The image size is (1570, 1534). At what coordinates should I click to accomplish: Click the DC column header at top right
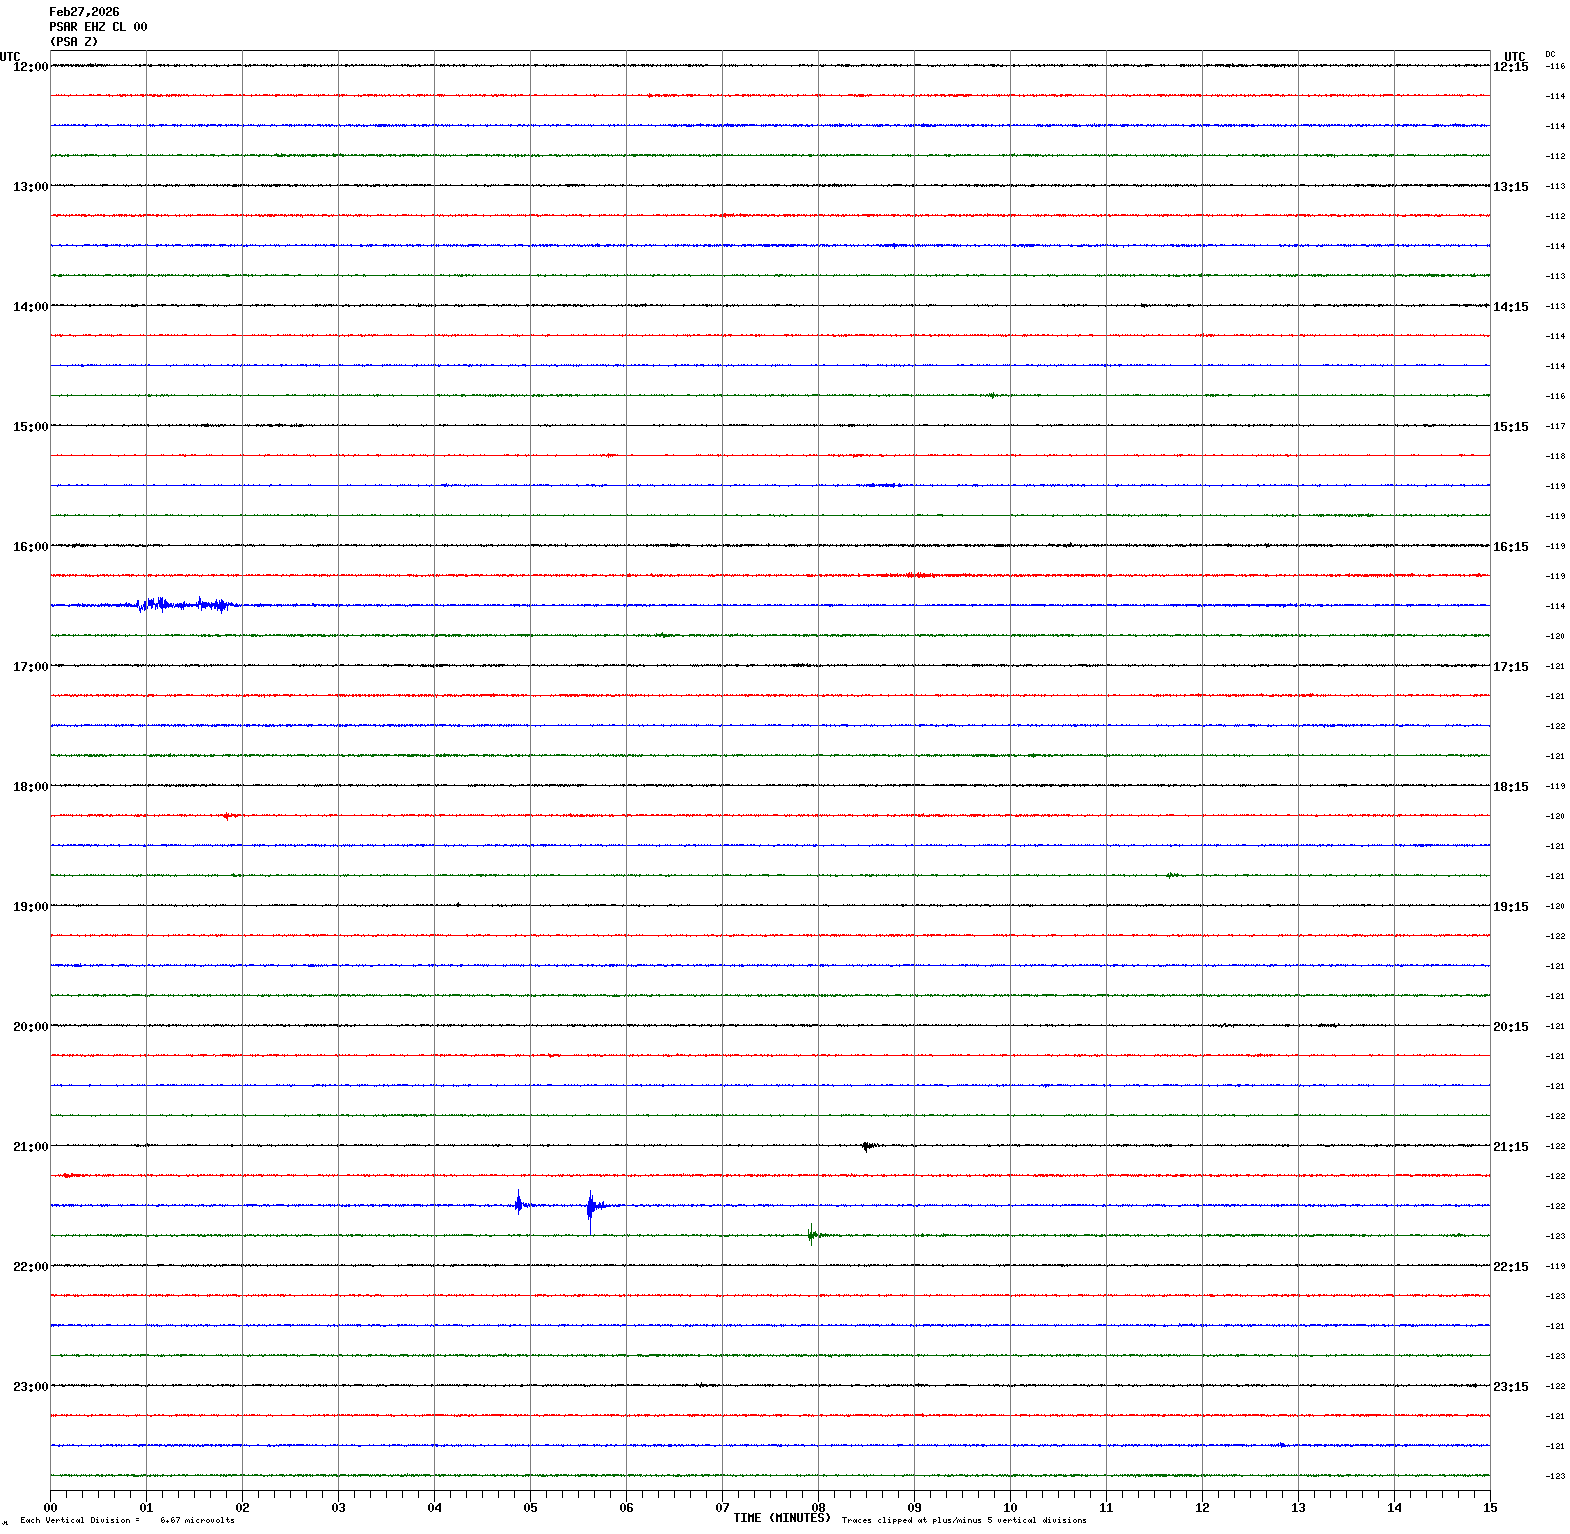coord(1550,54)
